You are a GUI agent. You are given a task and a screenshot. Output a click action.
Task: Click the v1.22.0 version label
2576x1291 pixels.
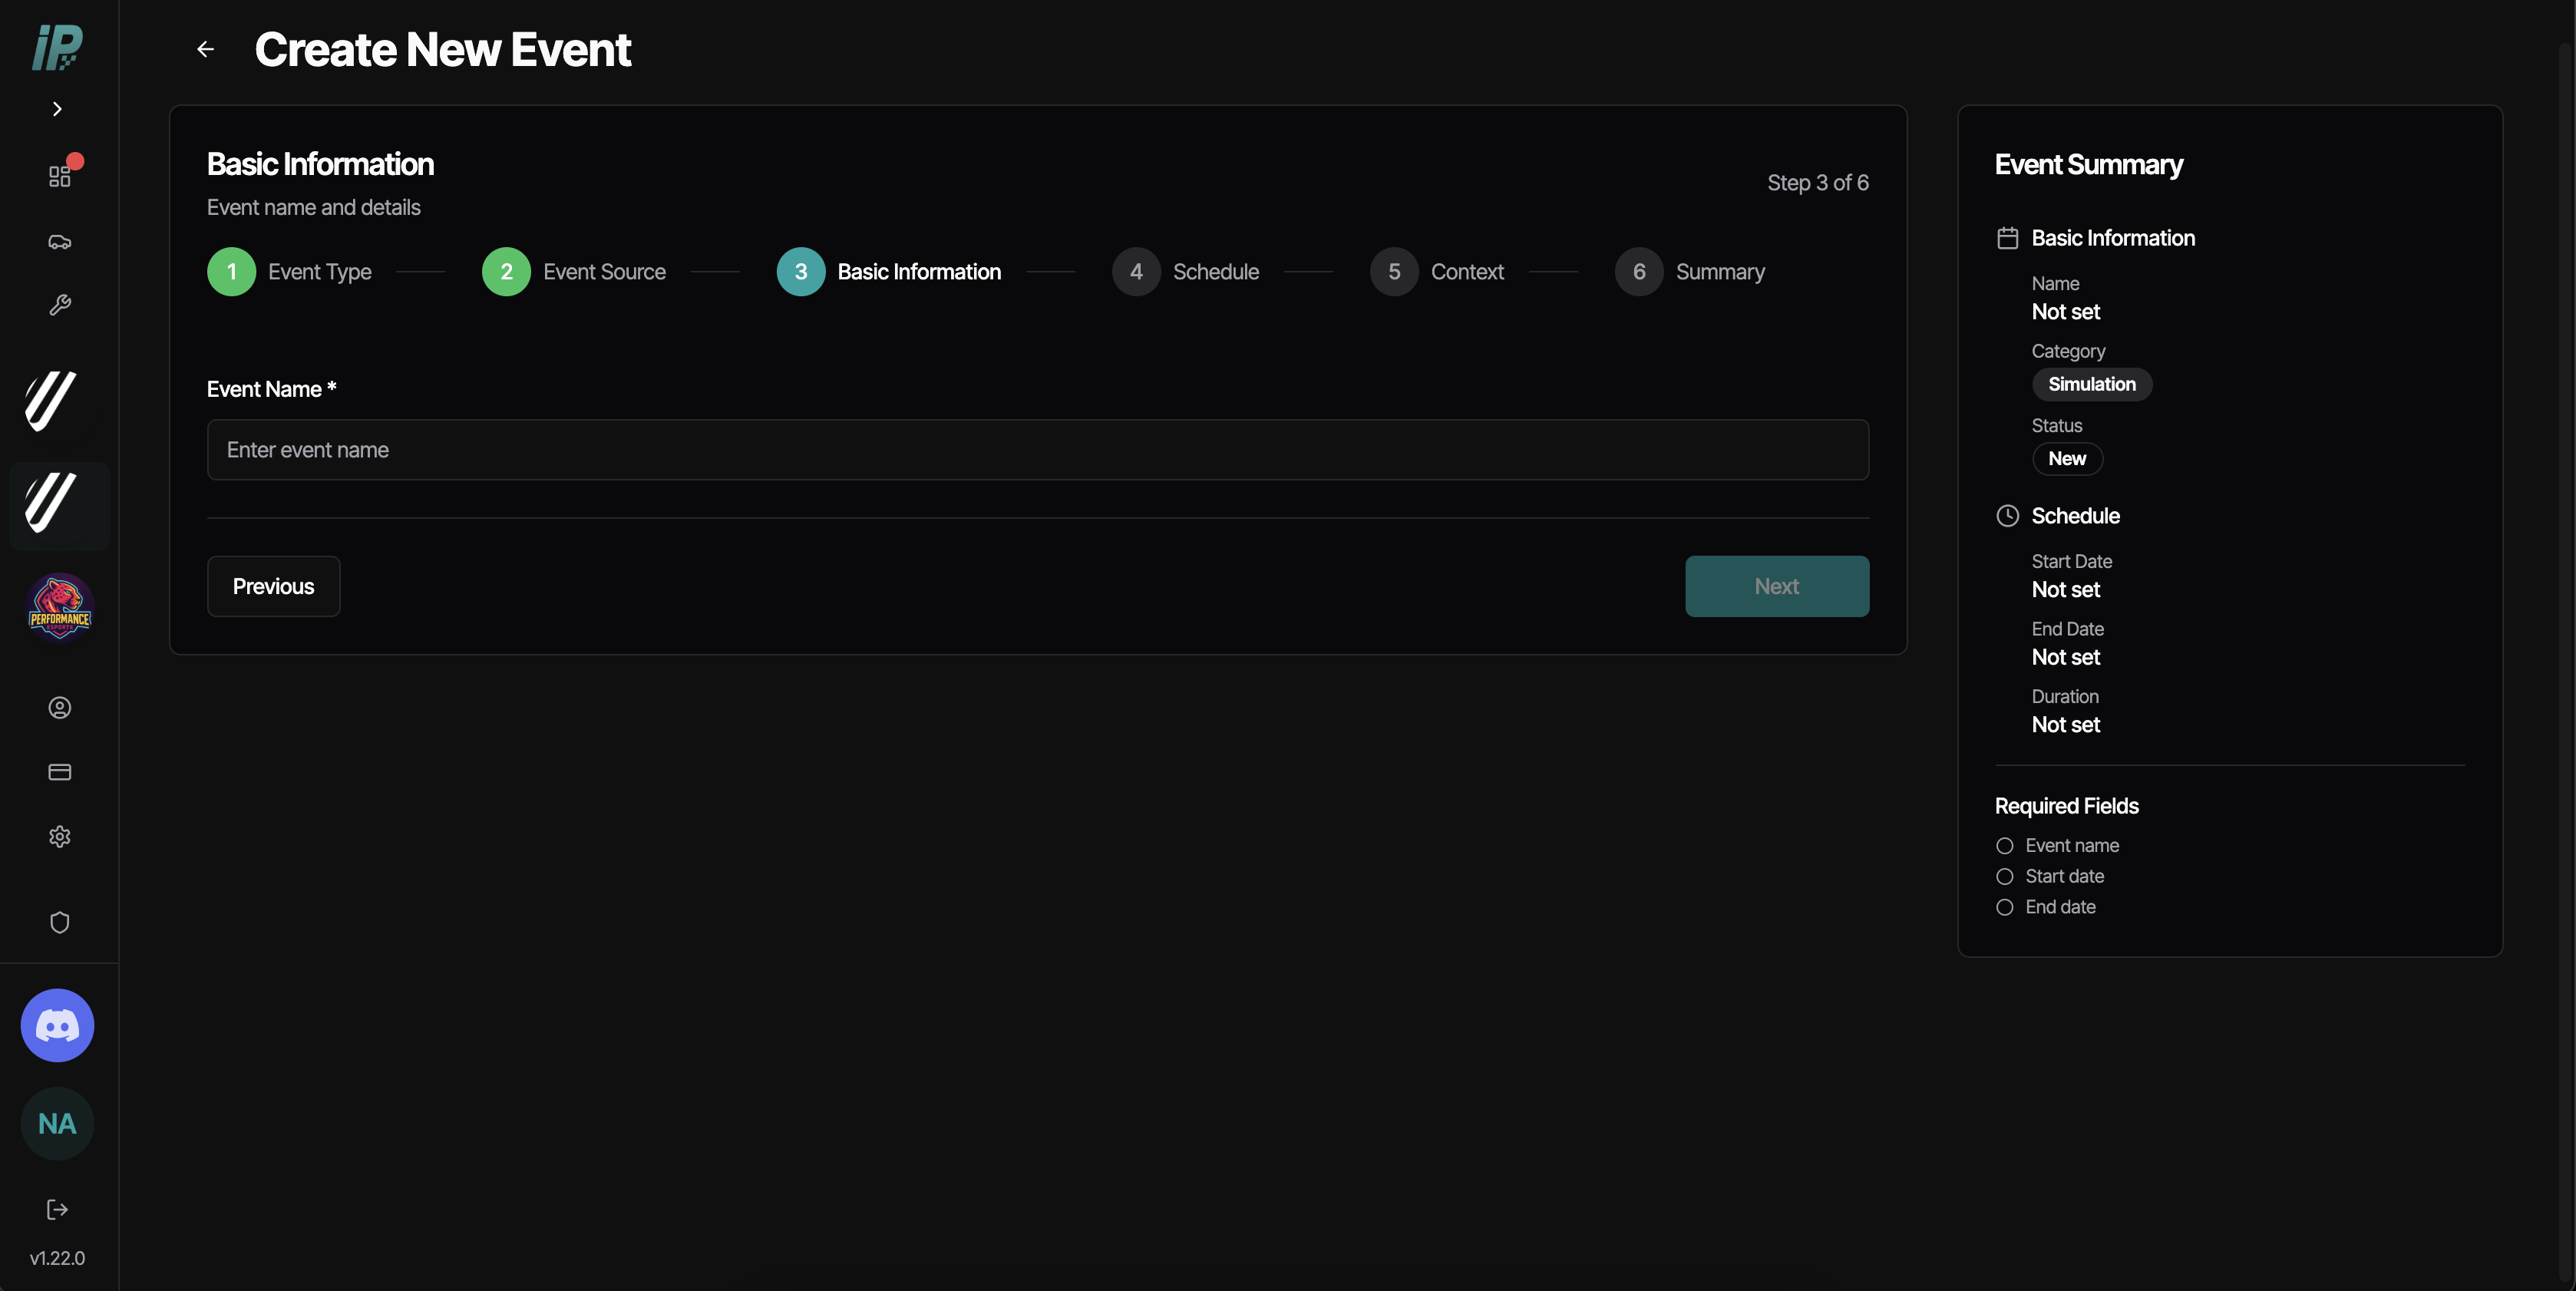58,1258
